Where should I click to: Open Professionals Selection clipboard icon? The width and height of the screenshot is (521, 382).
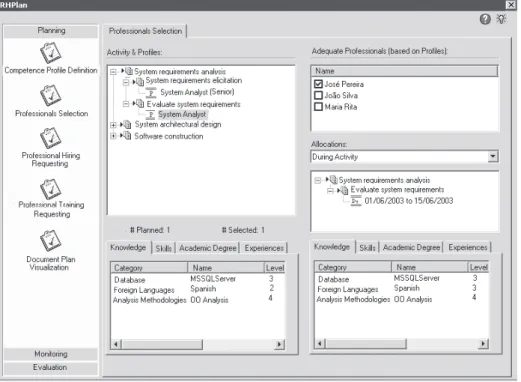point(50,95)
